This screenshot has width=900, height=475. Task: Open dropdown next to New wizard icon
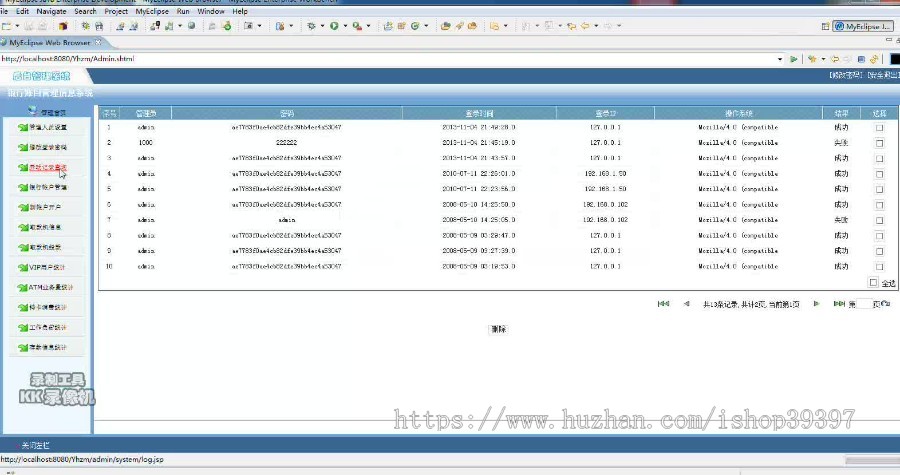(x=17, y=26)
